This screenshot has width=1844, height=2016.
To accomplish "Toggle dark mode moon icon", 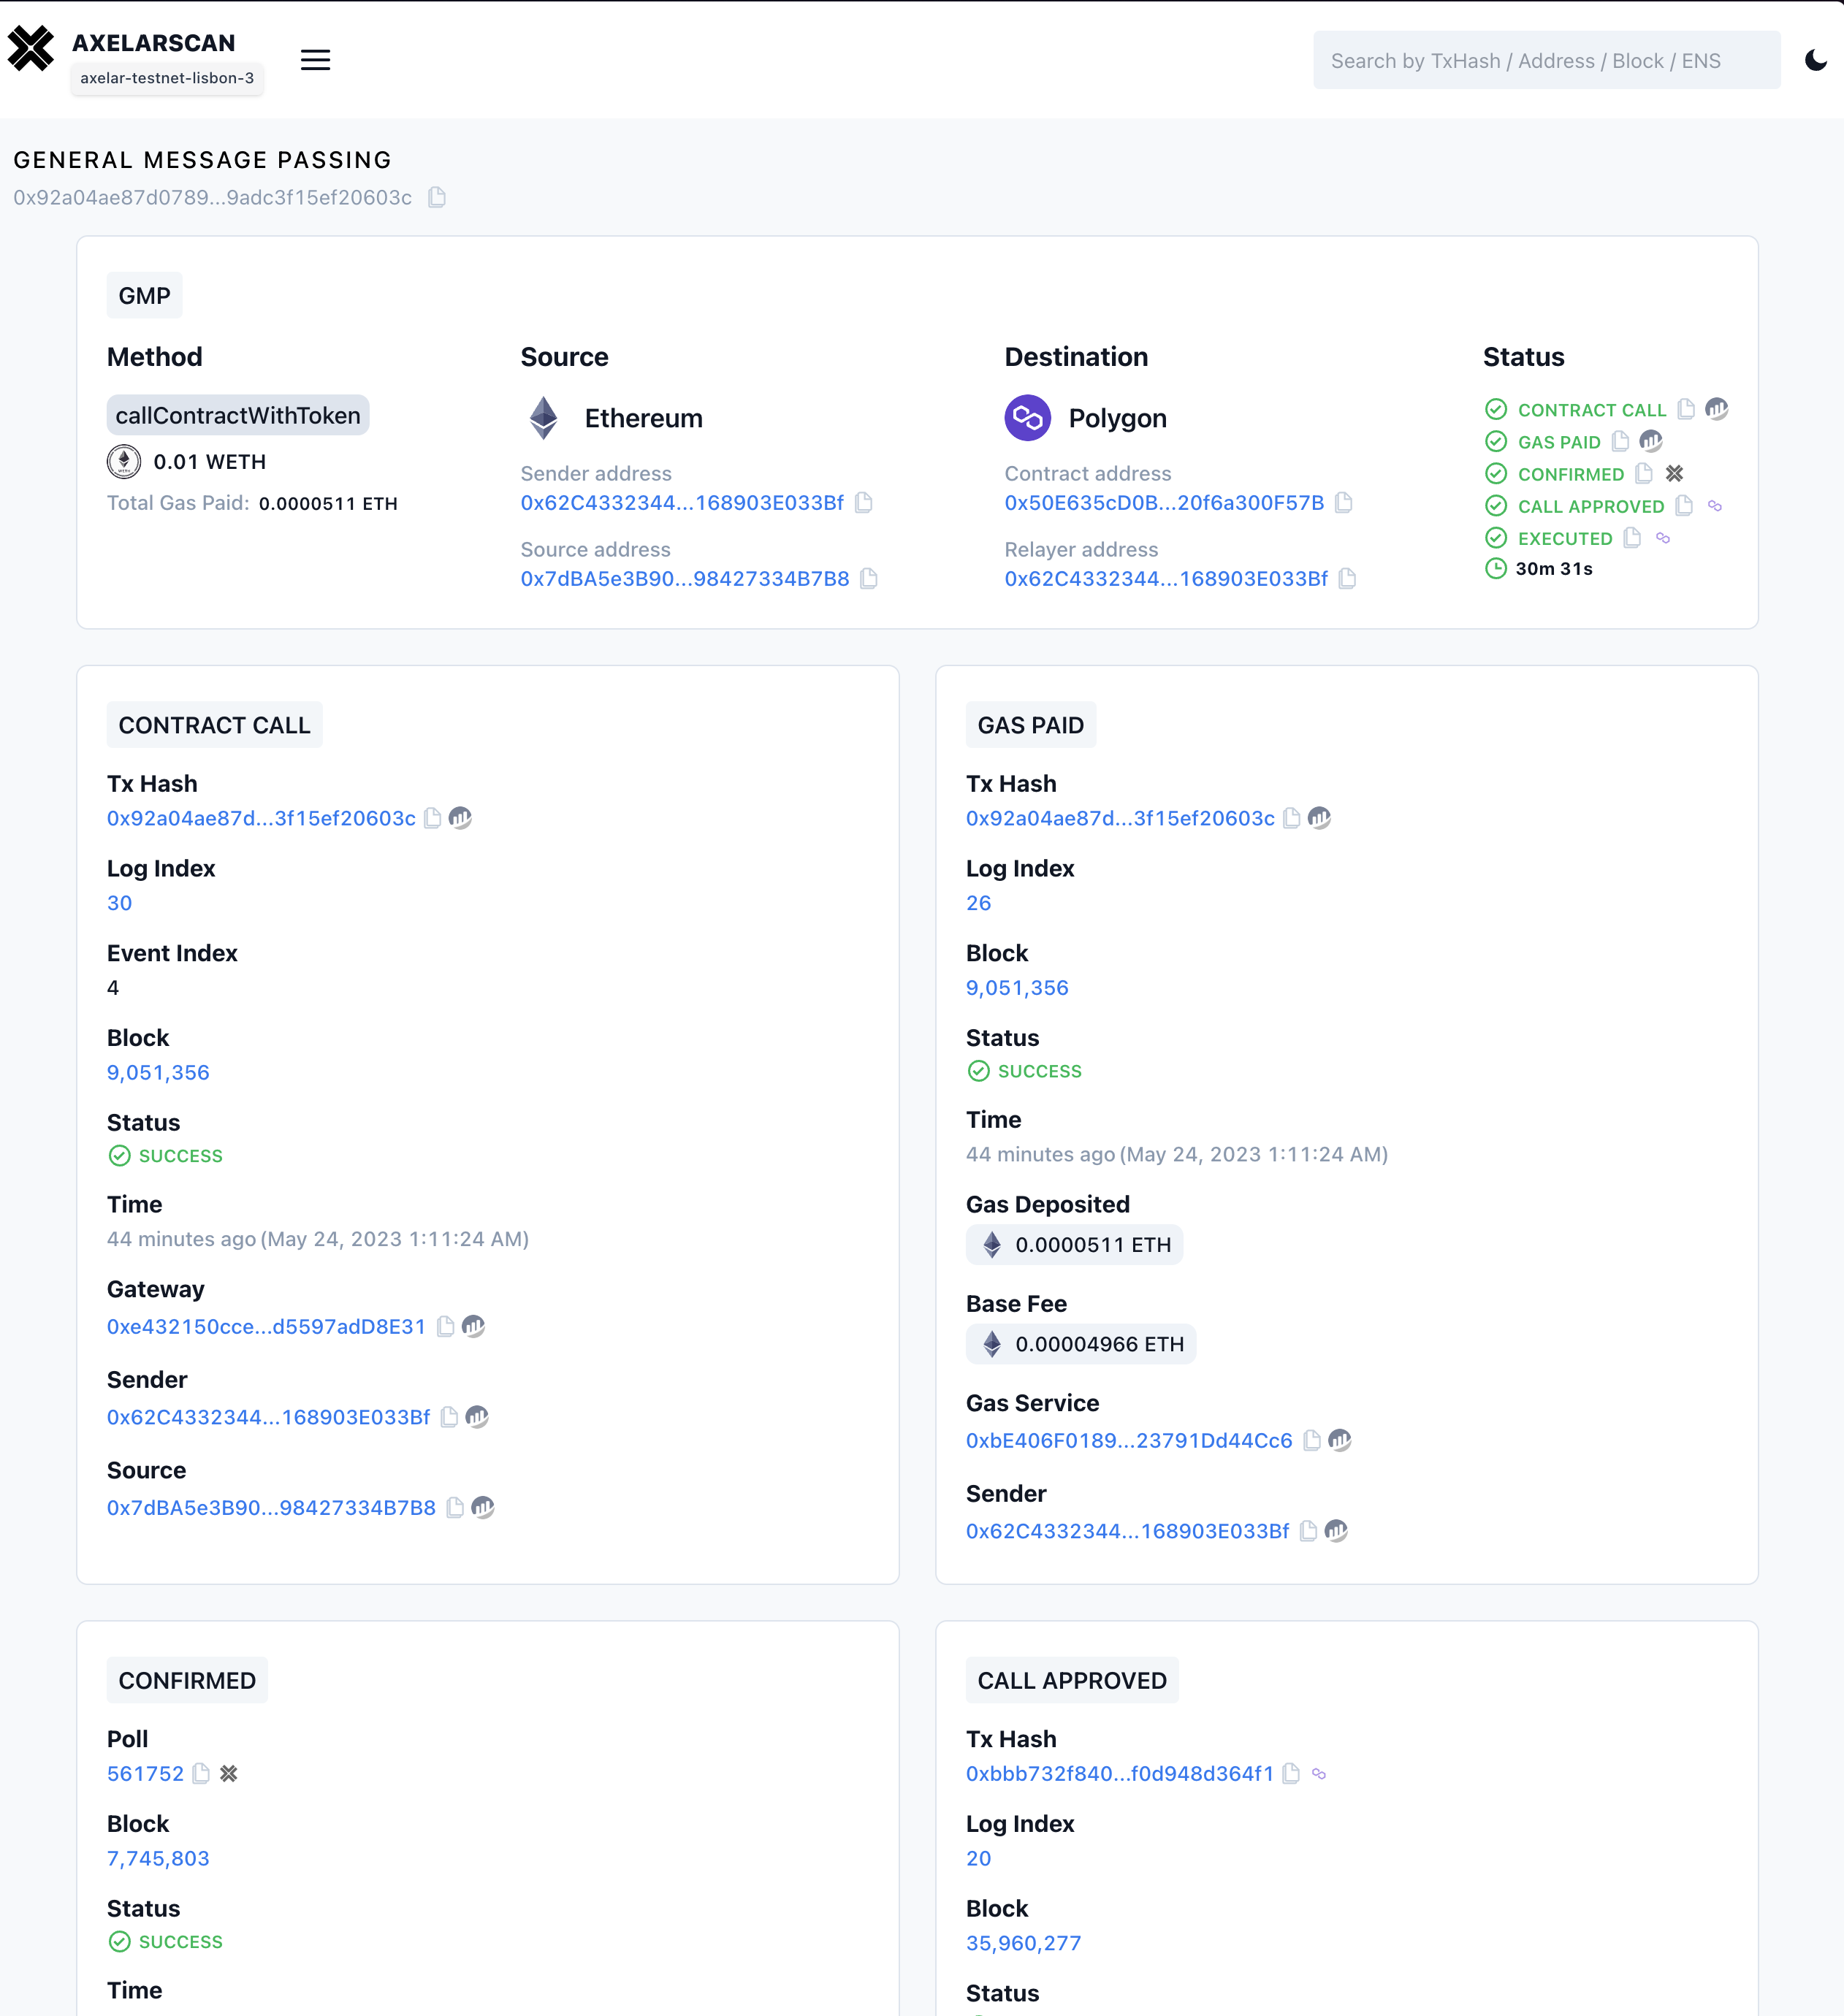I will pyautogui.click(x=1815, y=60).
